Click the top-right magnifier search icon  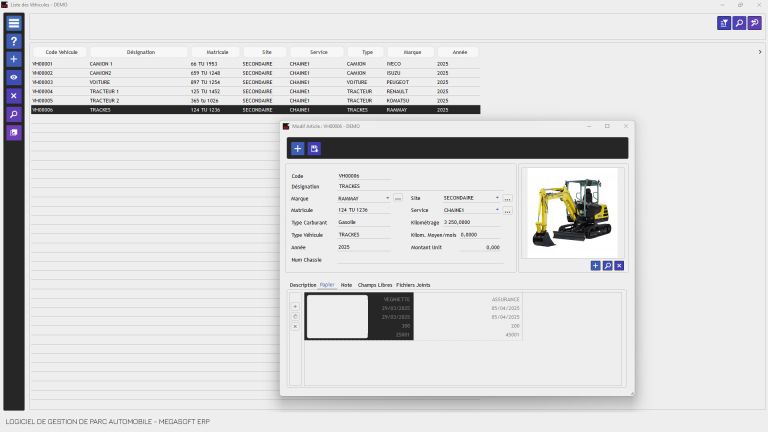pos(739,23)
